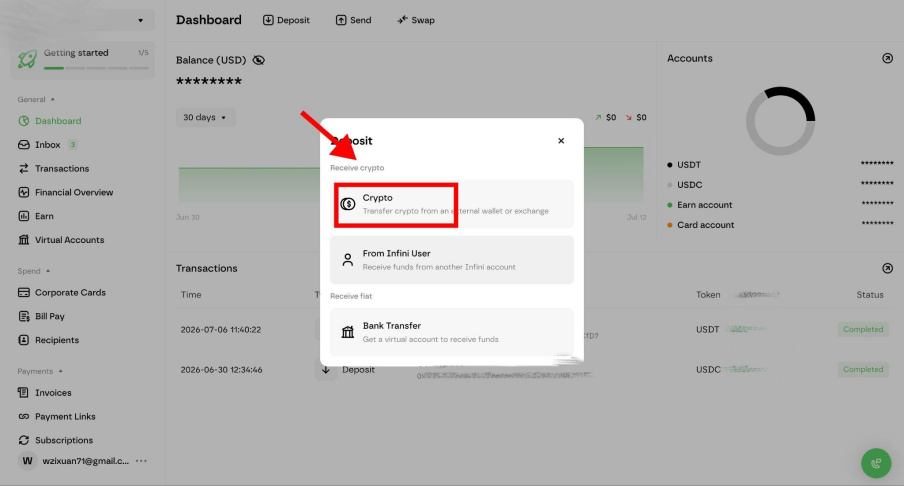Image resolution: width=904 pixels, height=486 pixels.
Task: Click the Corporate Cards icon
Action: [x=24, y=293]
